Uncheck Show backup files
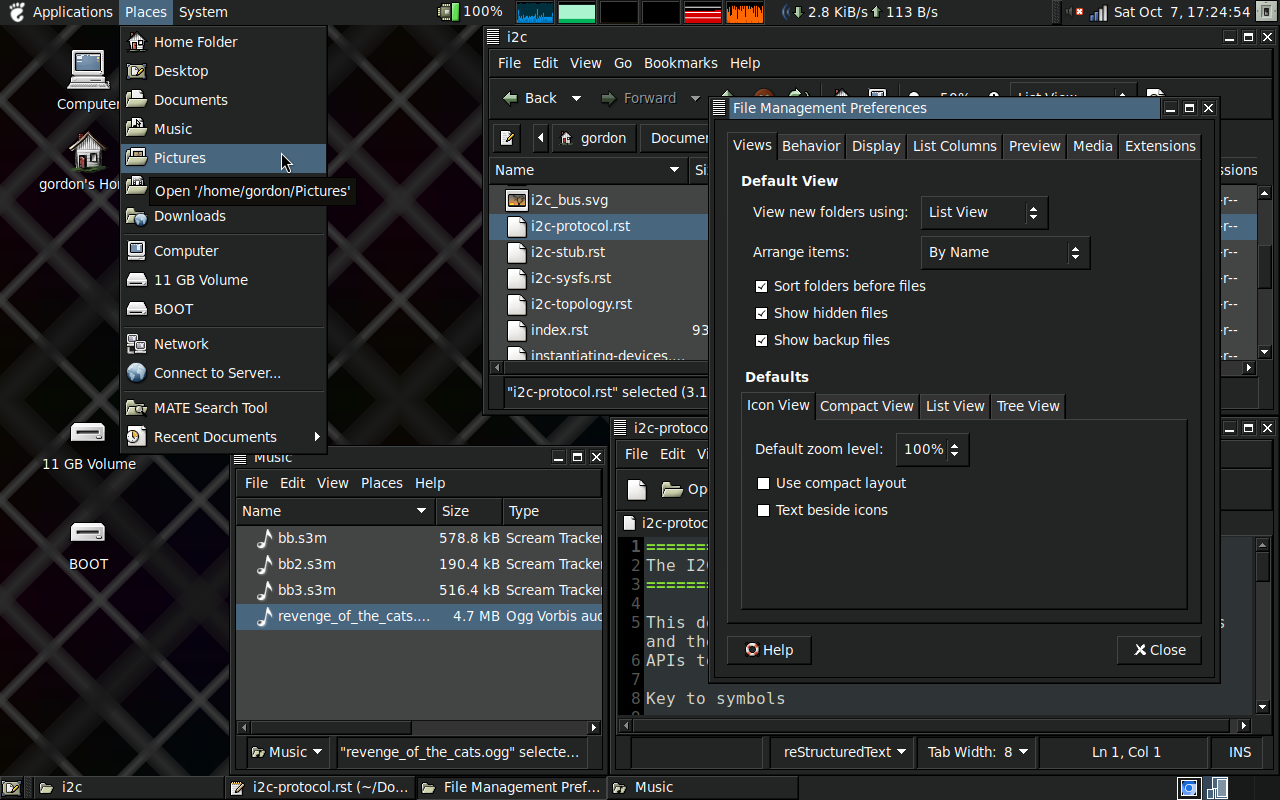This screenshot has height=800, width=1280. [x=762, y=340]
